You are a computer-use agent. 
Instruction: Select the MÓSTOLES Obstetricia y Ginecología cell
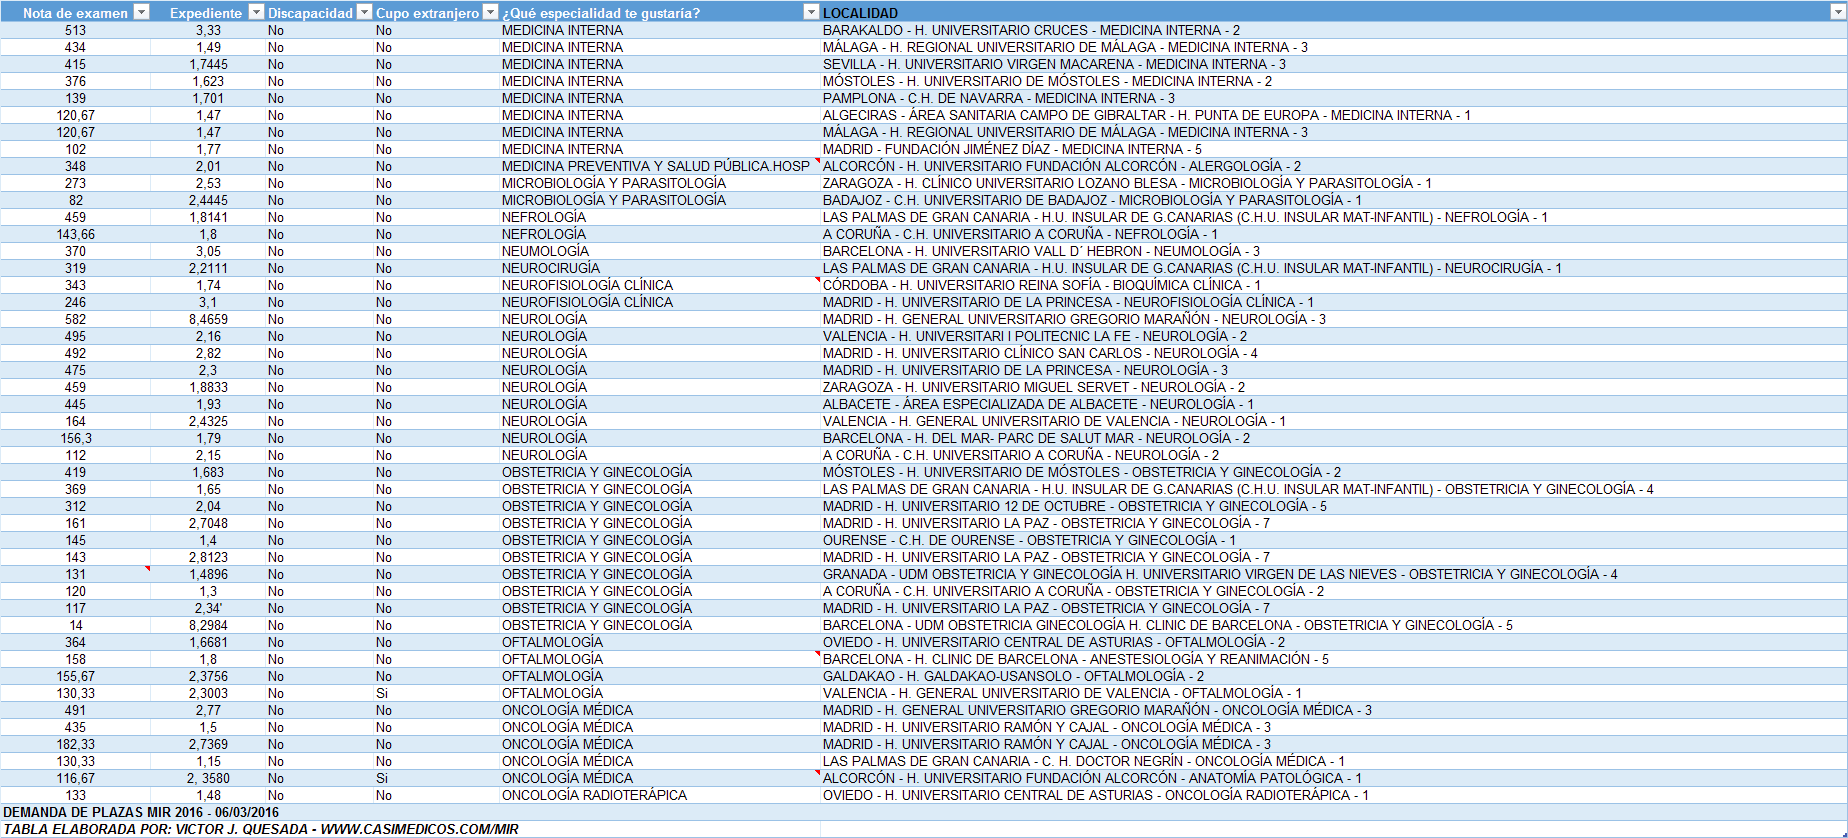pyautogui.click(x=1334, y=472)
